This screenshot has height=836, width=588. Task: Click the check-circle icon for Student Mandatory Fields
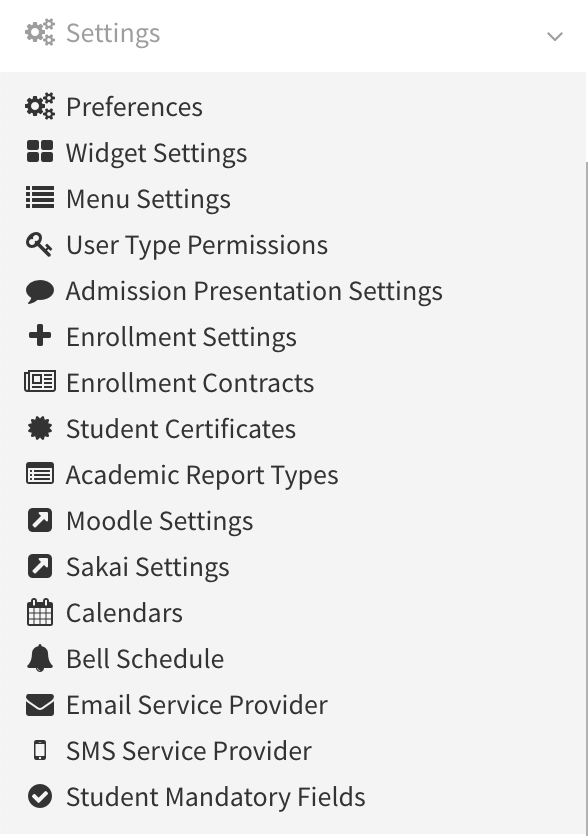coord(40,797)
